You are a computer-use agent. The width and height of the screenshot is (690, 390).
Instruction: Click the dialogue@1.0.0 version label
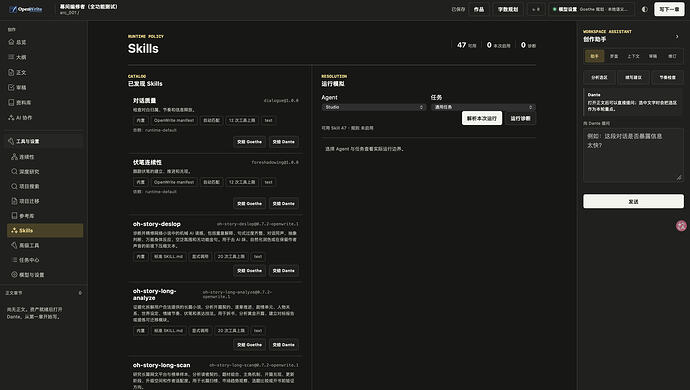tap(281, 100)
